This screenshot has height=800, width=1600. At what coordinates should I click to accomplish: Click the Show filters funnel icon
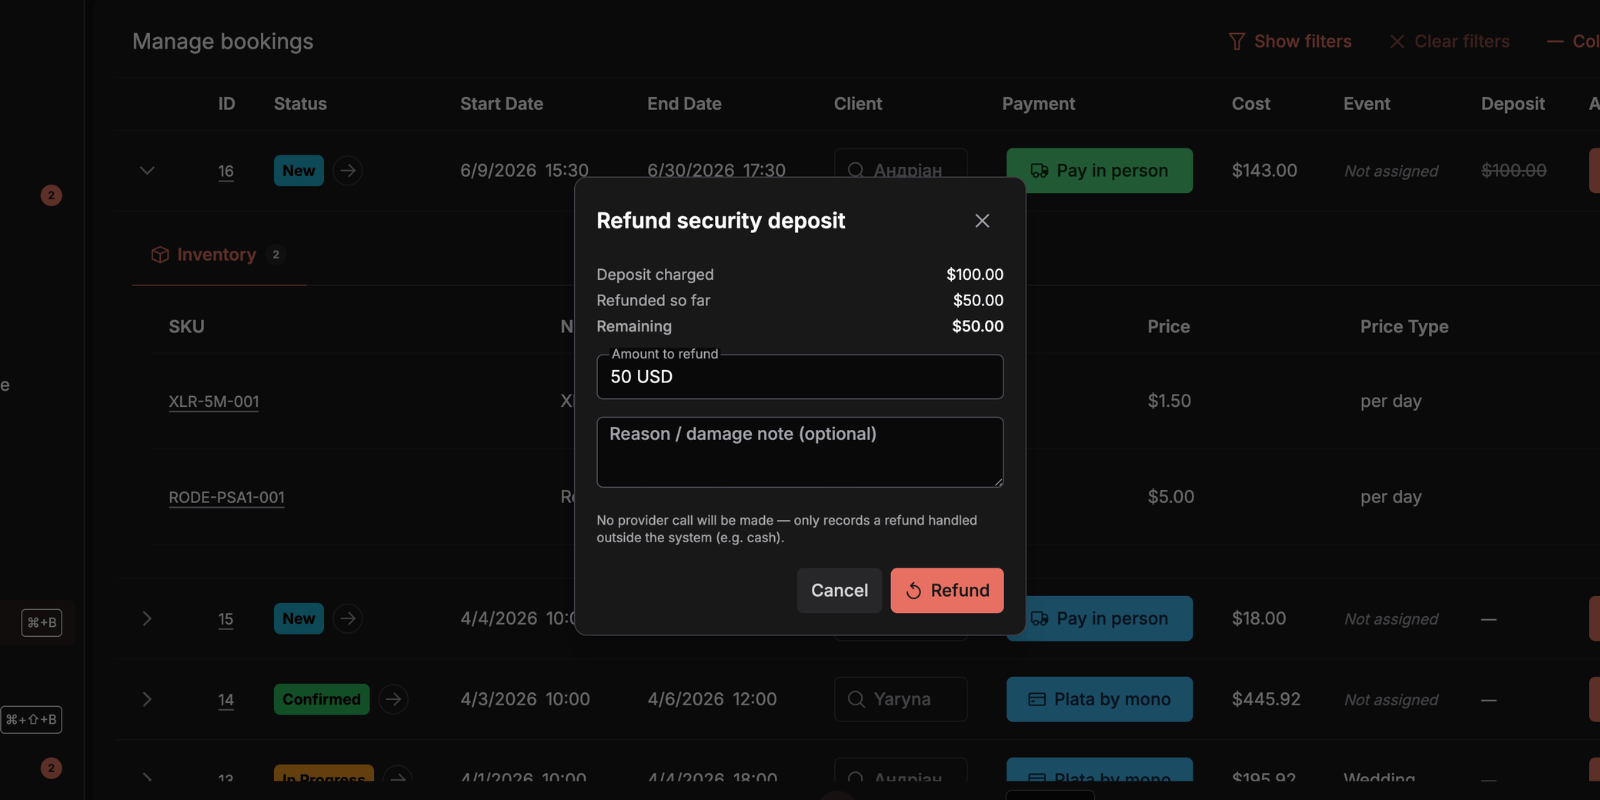coord(1237,41)
